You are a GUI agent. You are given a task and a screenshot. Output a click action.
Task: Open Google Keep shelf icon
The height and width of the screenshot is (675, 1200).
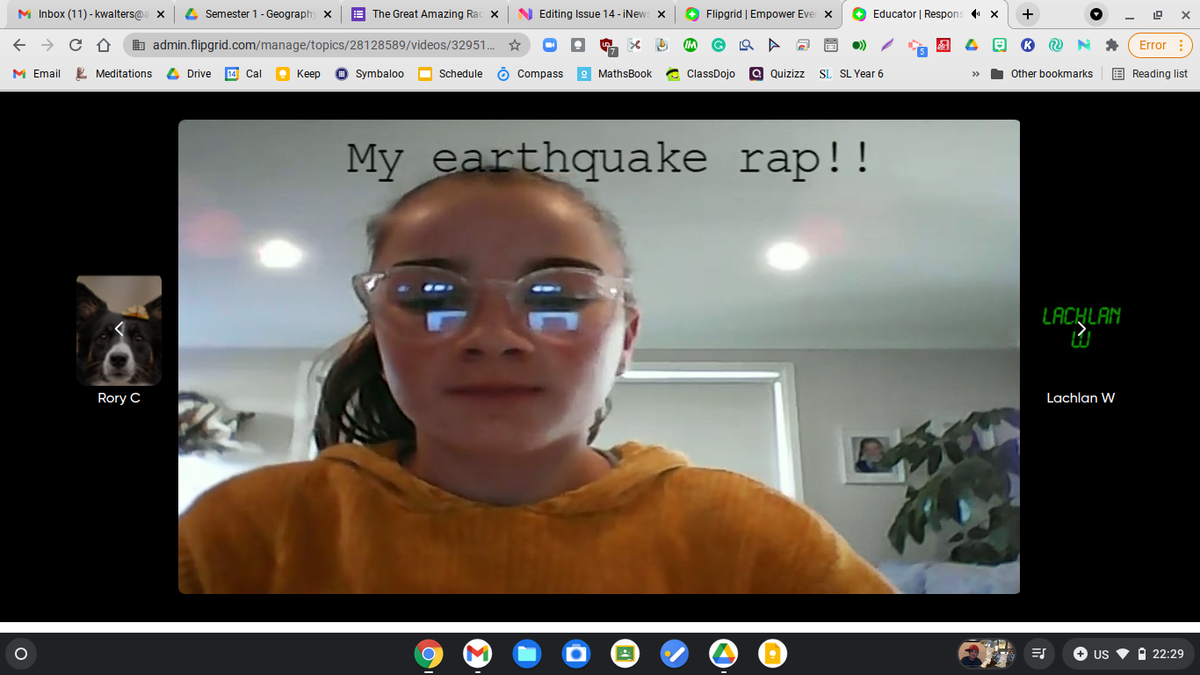(x=771, y=654)
